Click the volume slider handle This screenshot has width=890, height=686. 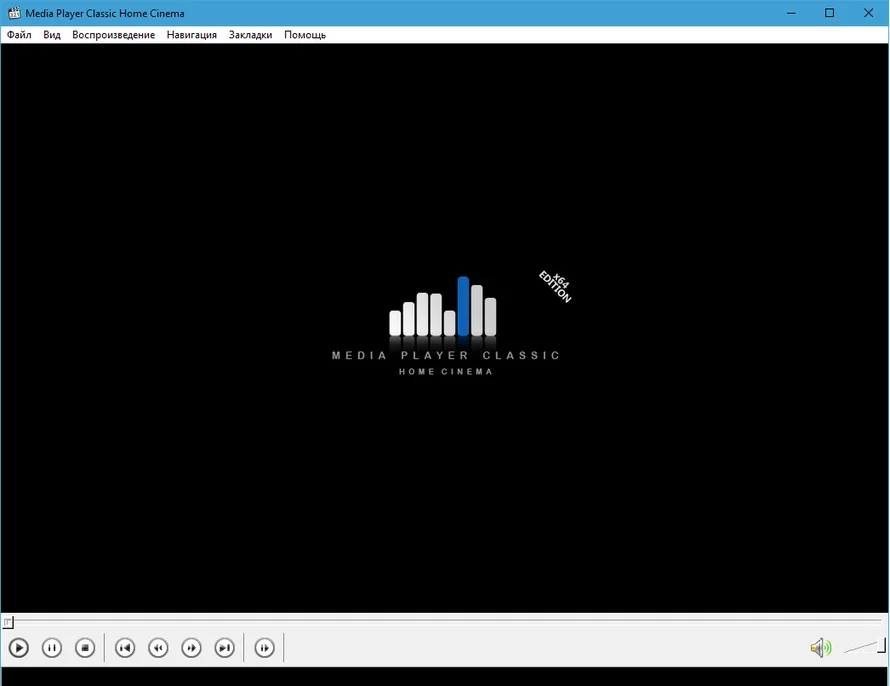click(x=881, y=645)
